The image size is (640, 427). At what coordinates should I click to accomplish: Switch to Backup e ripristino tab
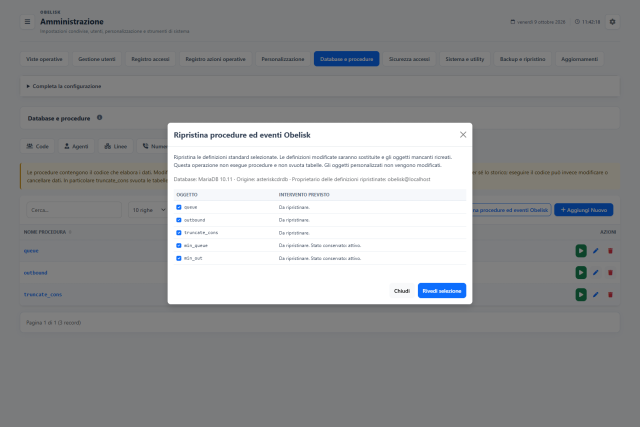[522, 59]
